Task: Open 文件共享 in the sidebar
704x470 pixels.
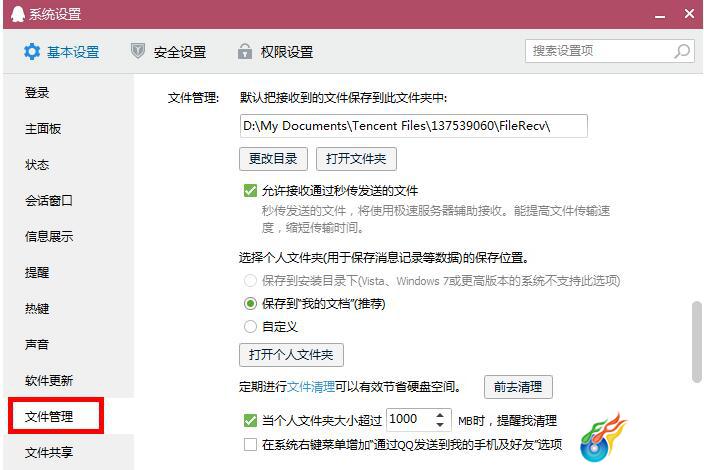Action: pos(49,452)
